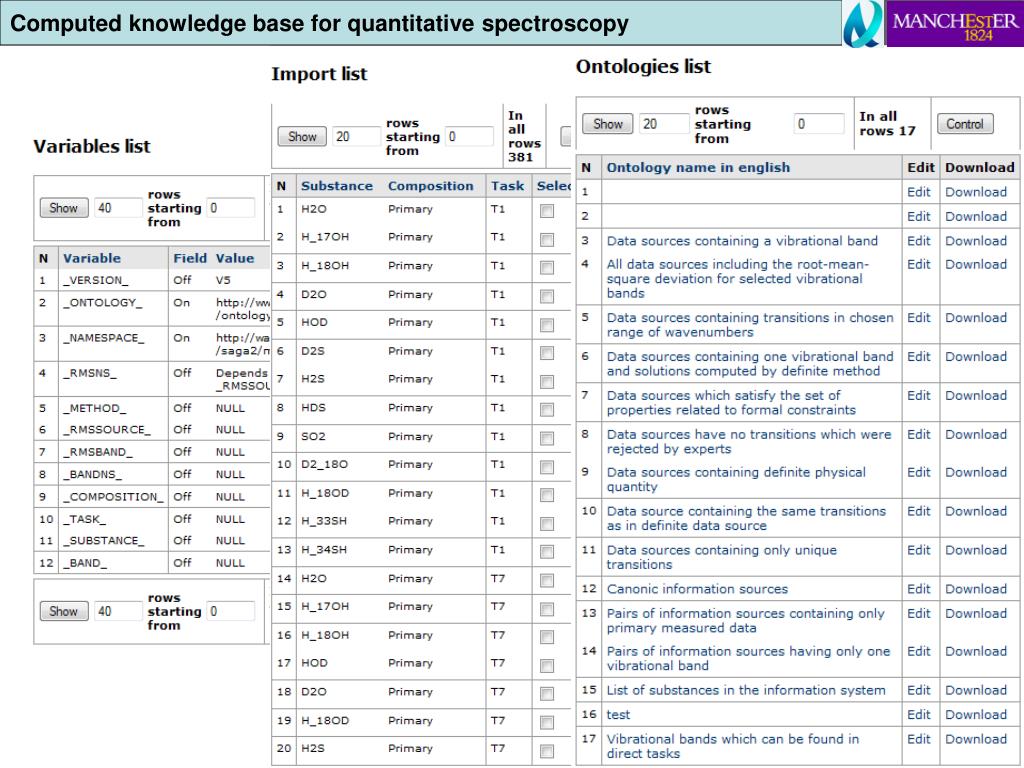Tick the Select checkbox for HOD row 5
The height and width of the screenshot is (768, 1024).
point(547,325)
